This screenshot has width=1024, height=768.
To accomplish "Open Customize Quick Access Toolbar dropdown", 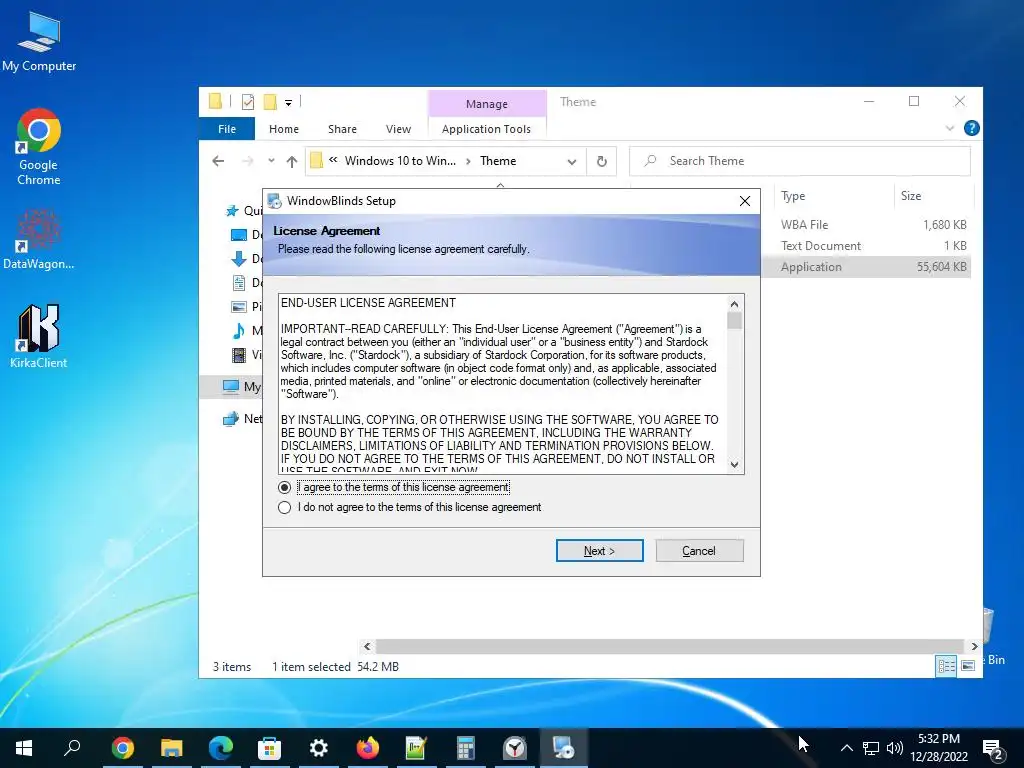I will click(x=288, y=103).
